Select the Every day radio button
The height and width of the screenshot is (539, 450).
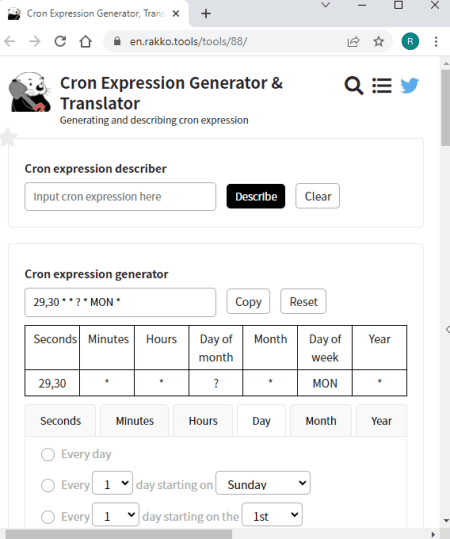tap(48, 454)
